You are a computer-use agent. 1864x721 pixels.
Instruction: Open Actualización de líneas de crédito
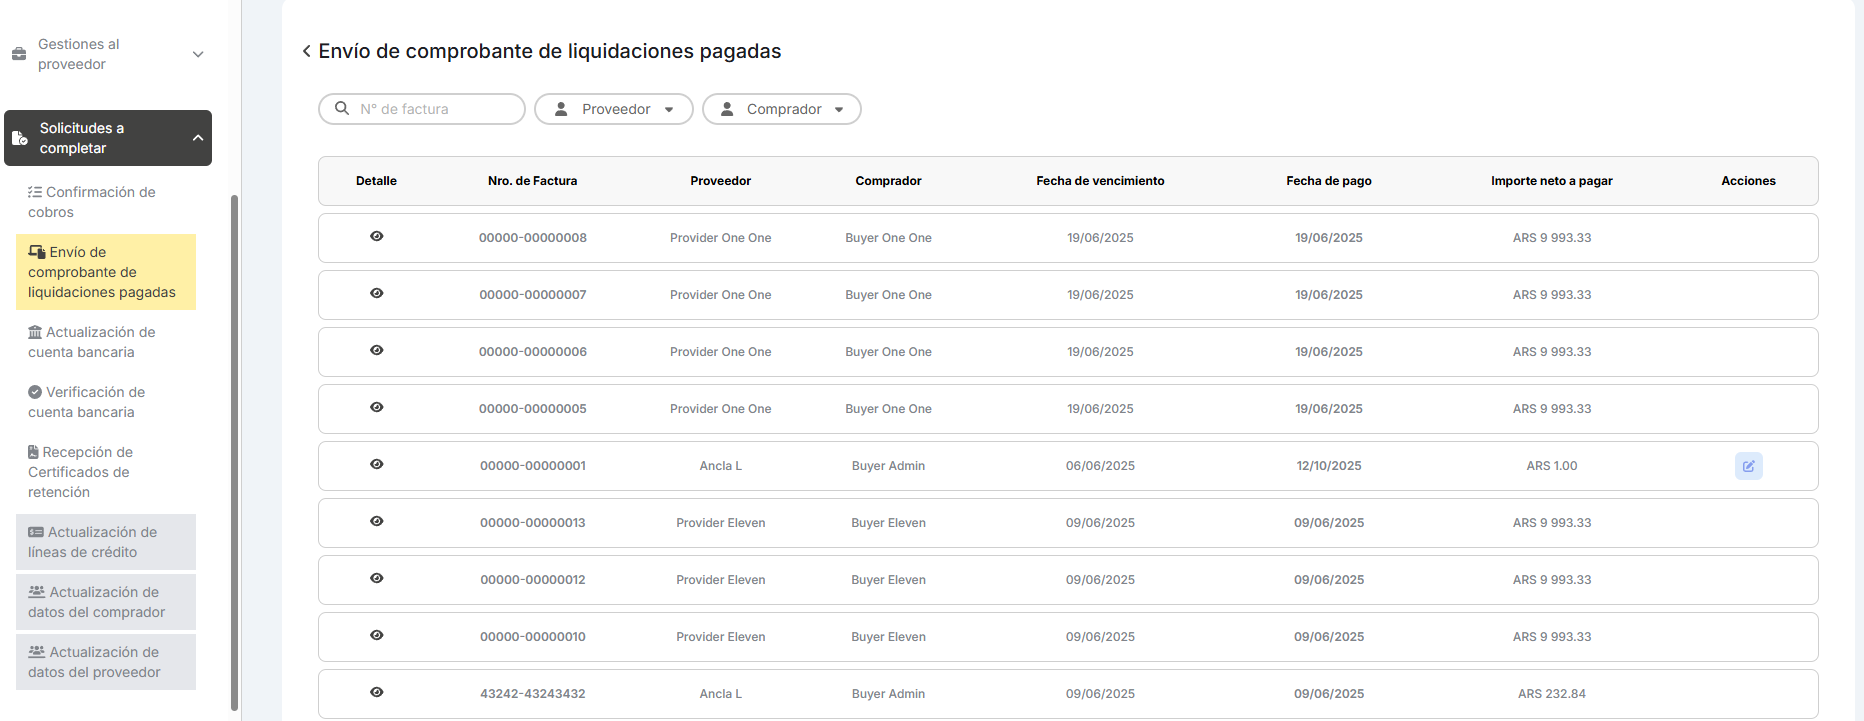coord(93,542)
